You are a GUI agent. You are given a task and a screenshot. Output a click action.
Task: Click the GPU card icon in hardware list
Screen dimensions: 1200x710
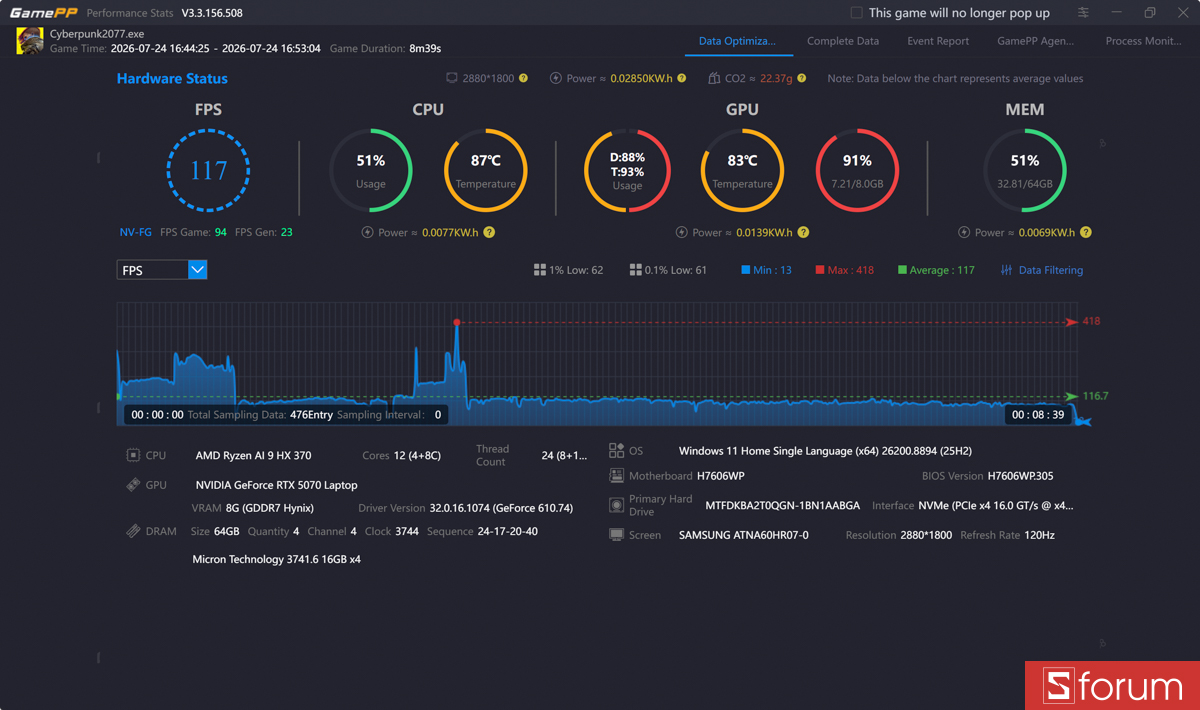[133, 485]
